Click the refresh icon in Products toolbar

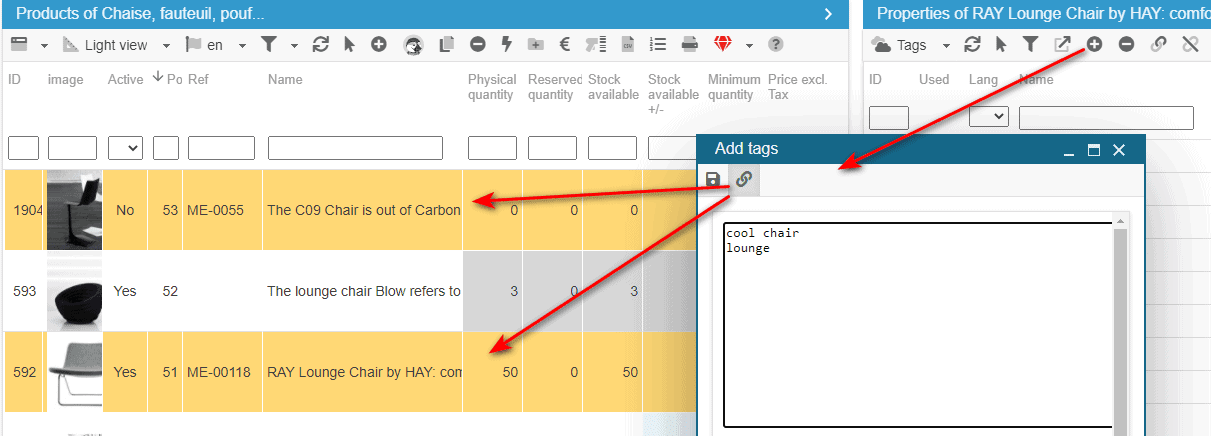(321, 45)
